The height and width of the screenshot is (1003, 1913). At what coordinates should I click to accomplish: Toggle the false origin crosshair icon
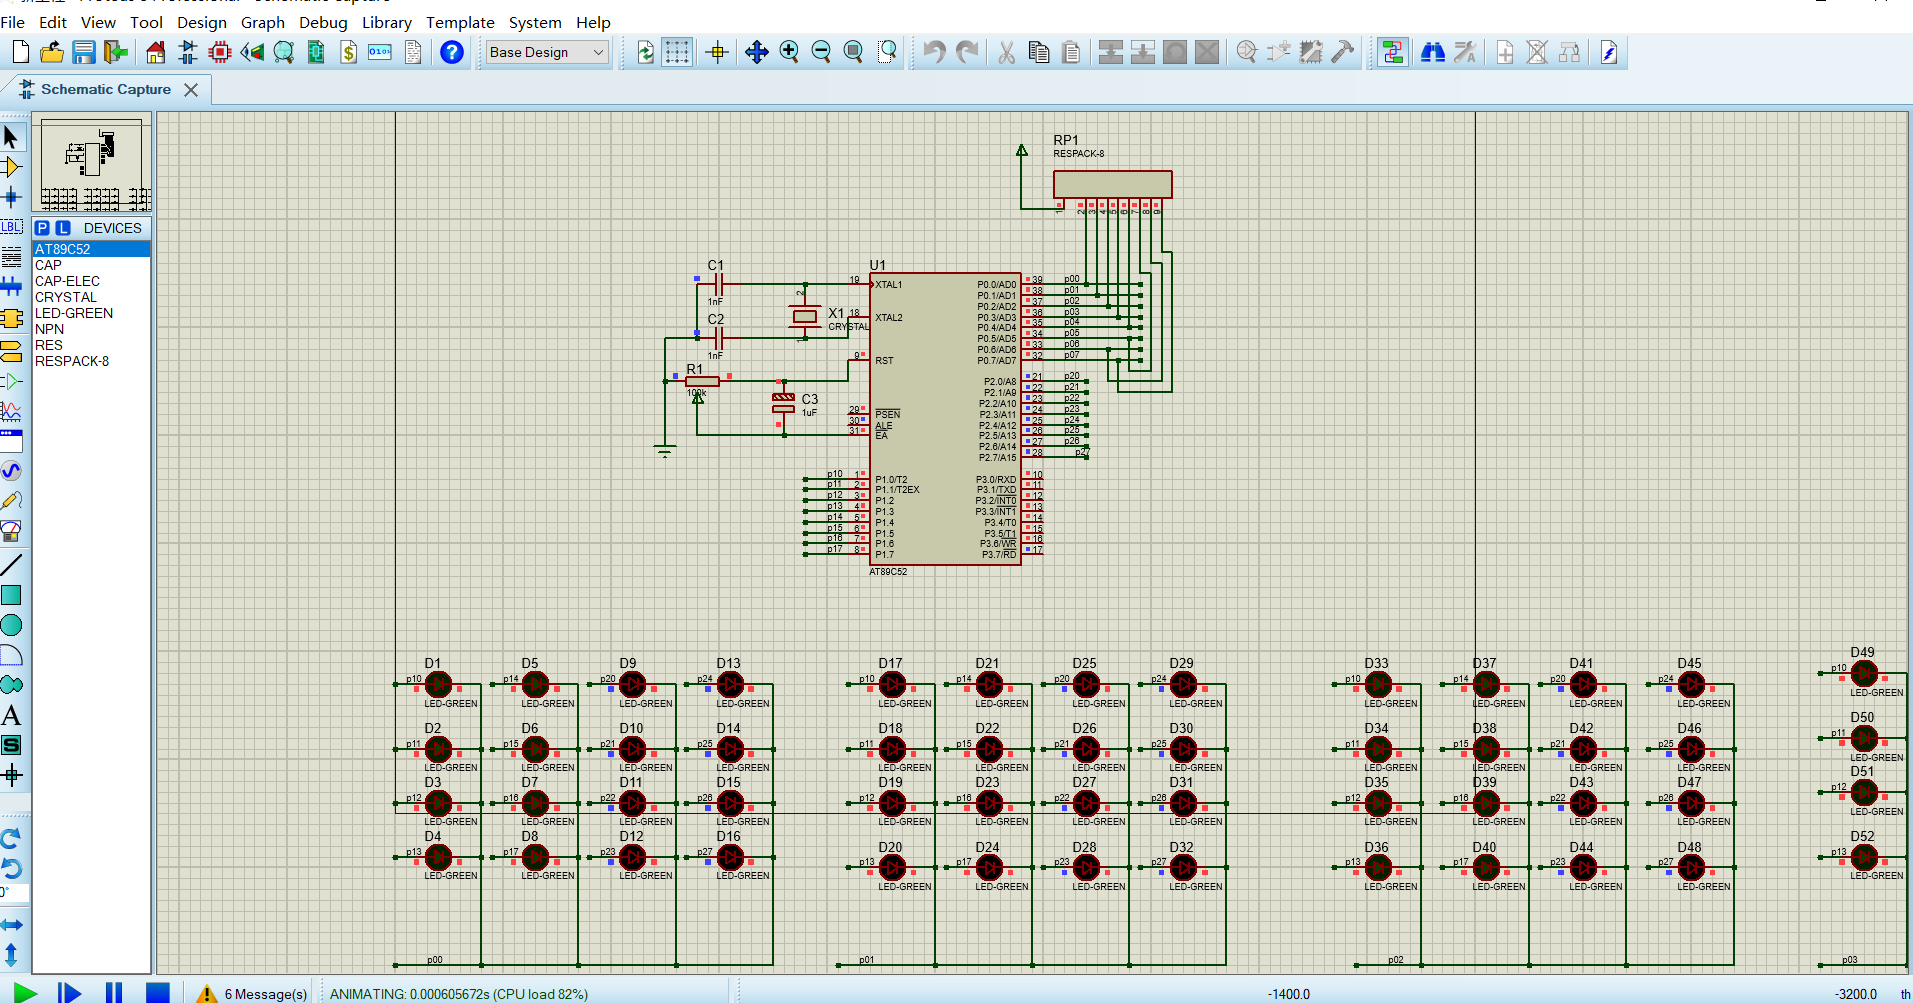coord(717,52)
